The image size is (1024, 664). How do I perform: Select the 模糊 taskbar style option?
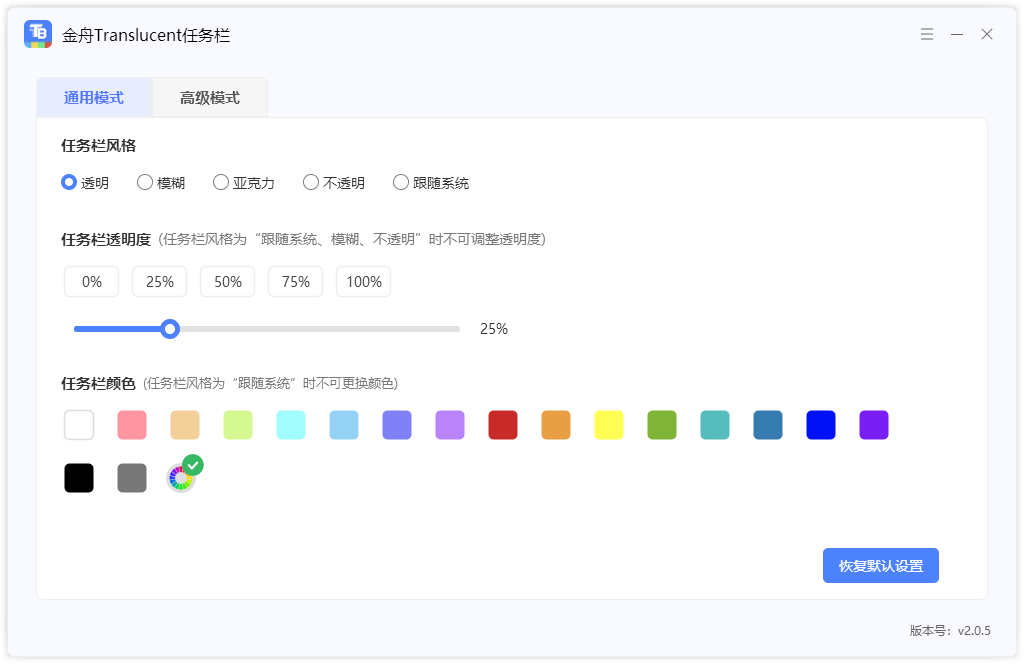145,182
